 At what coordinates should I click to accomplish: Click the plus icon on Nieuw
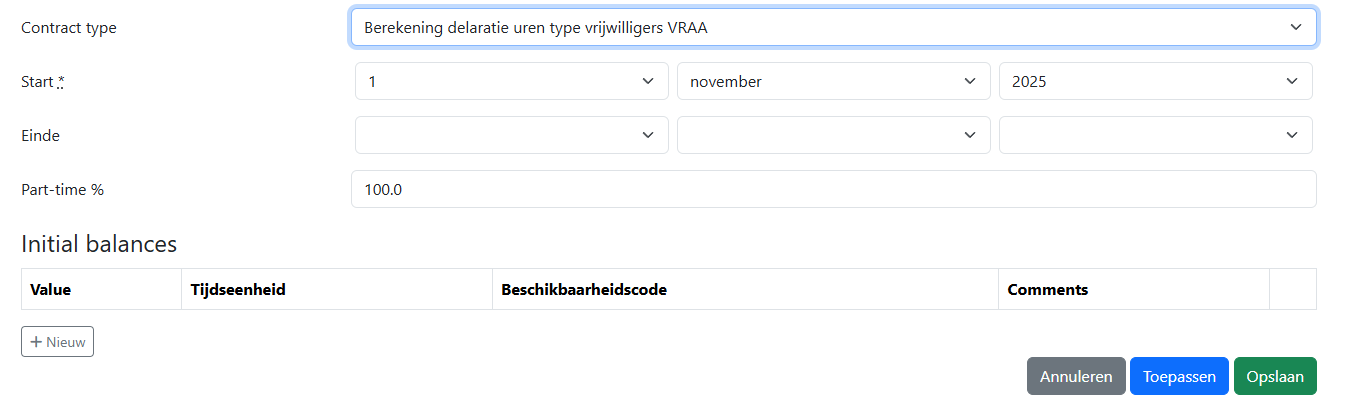pyautogui.click(x=36, y=342)
